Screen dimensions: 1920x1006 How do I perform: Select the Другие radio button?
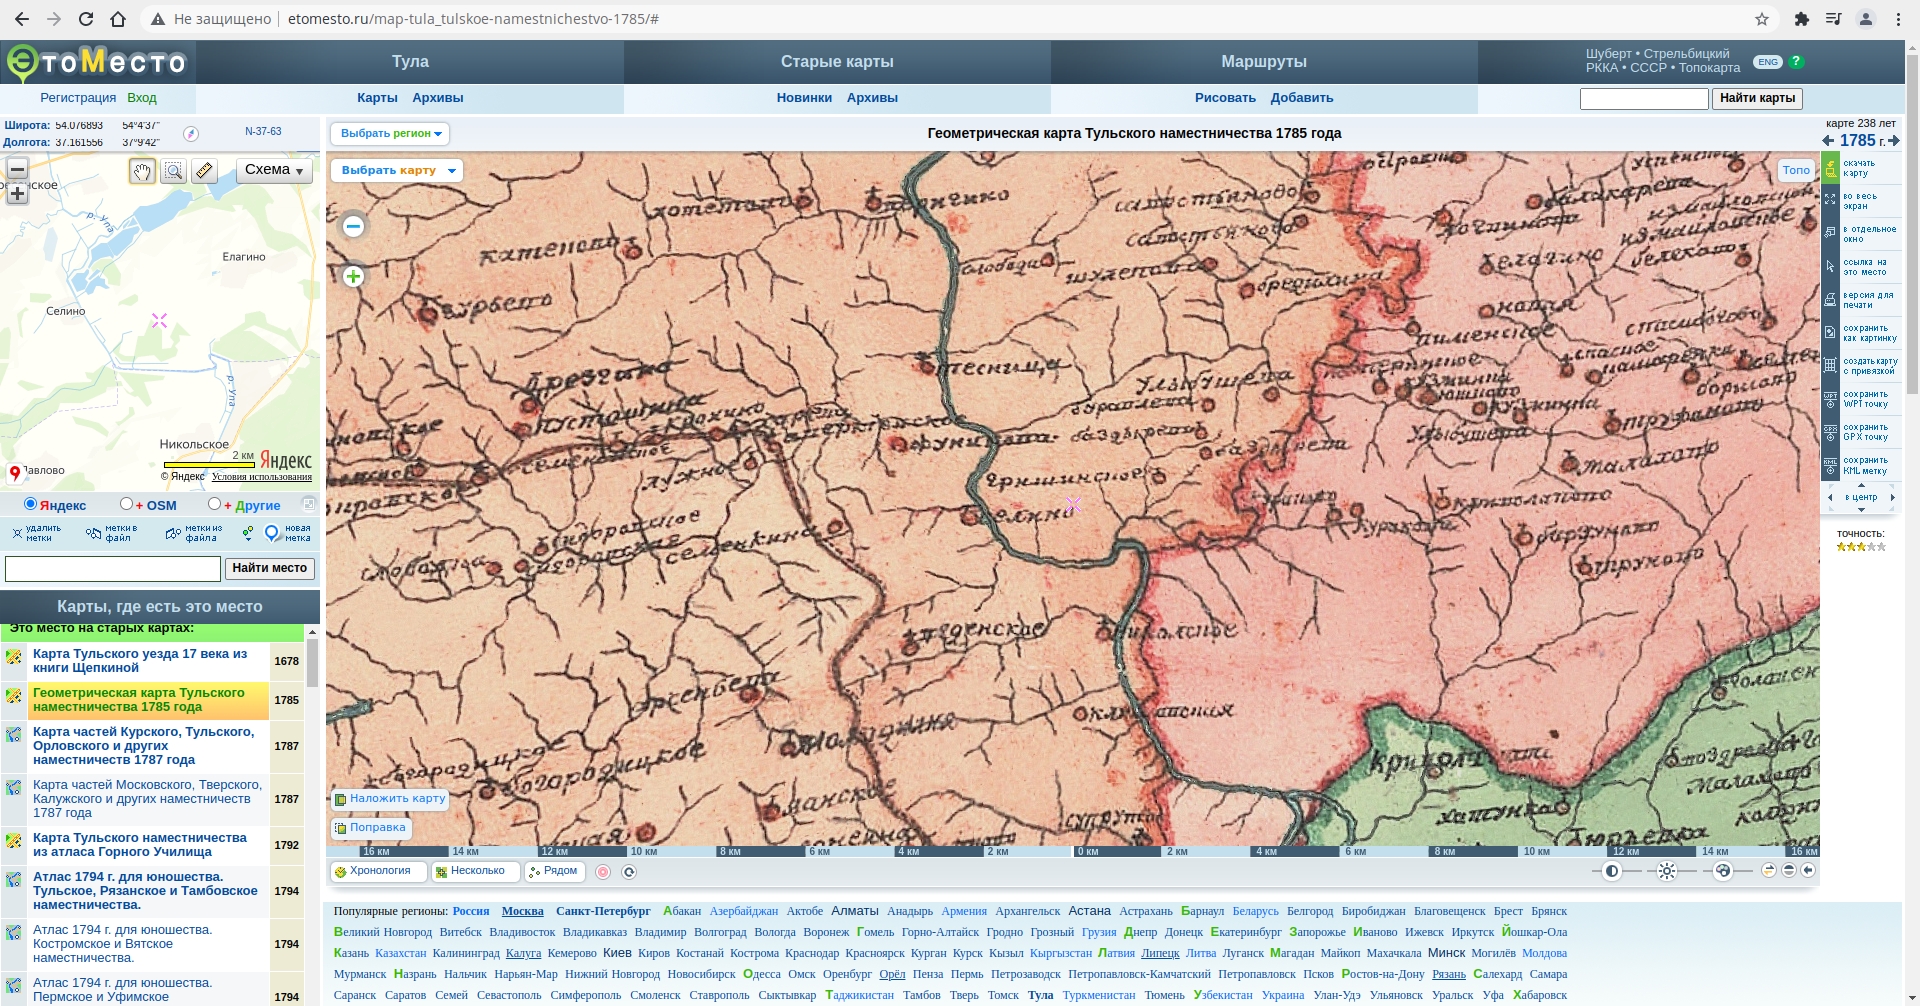tap(214, 504)
